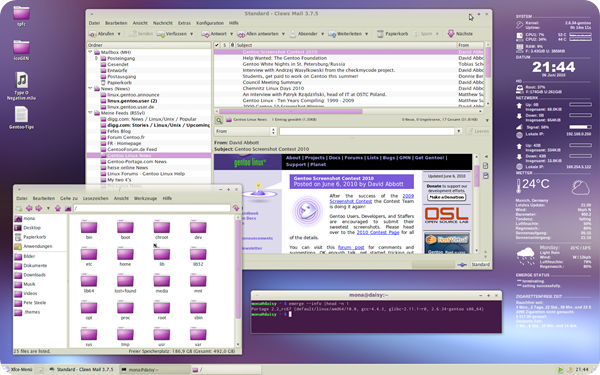The height and width of the screenshot is (375, 600).
Task: Go to Nächste unread message
Action: pyautogui.click(x=460, y=34)
